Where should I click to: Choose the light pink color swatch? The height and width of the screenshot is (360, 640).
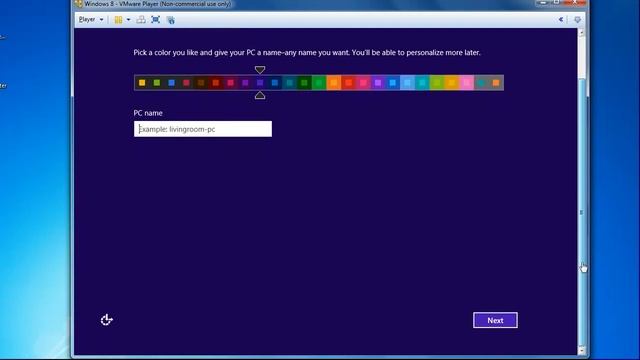coord(467,83)
